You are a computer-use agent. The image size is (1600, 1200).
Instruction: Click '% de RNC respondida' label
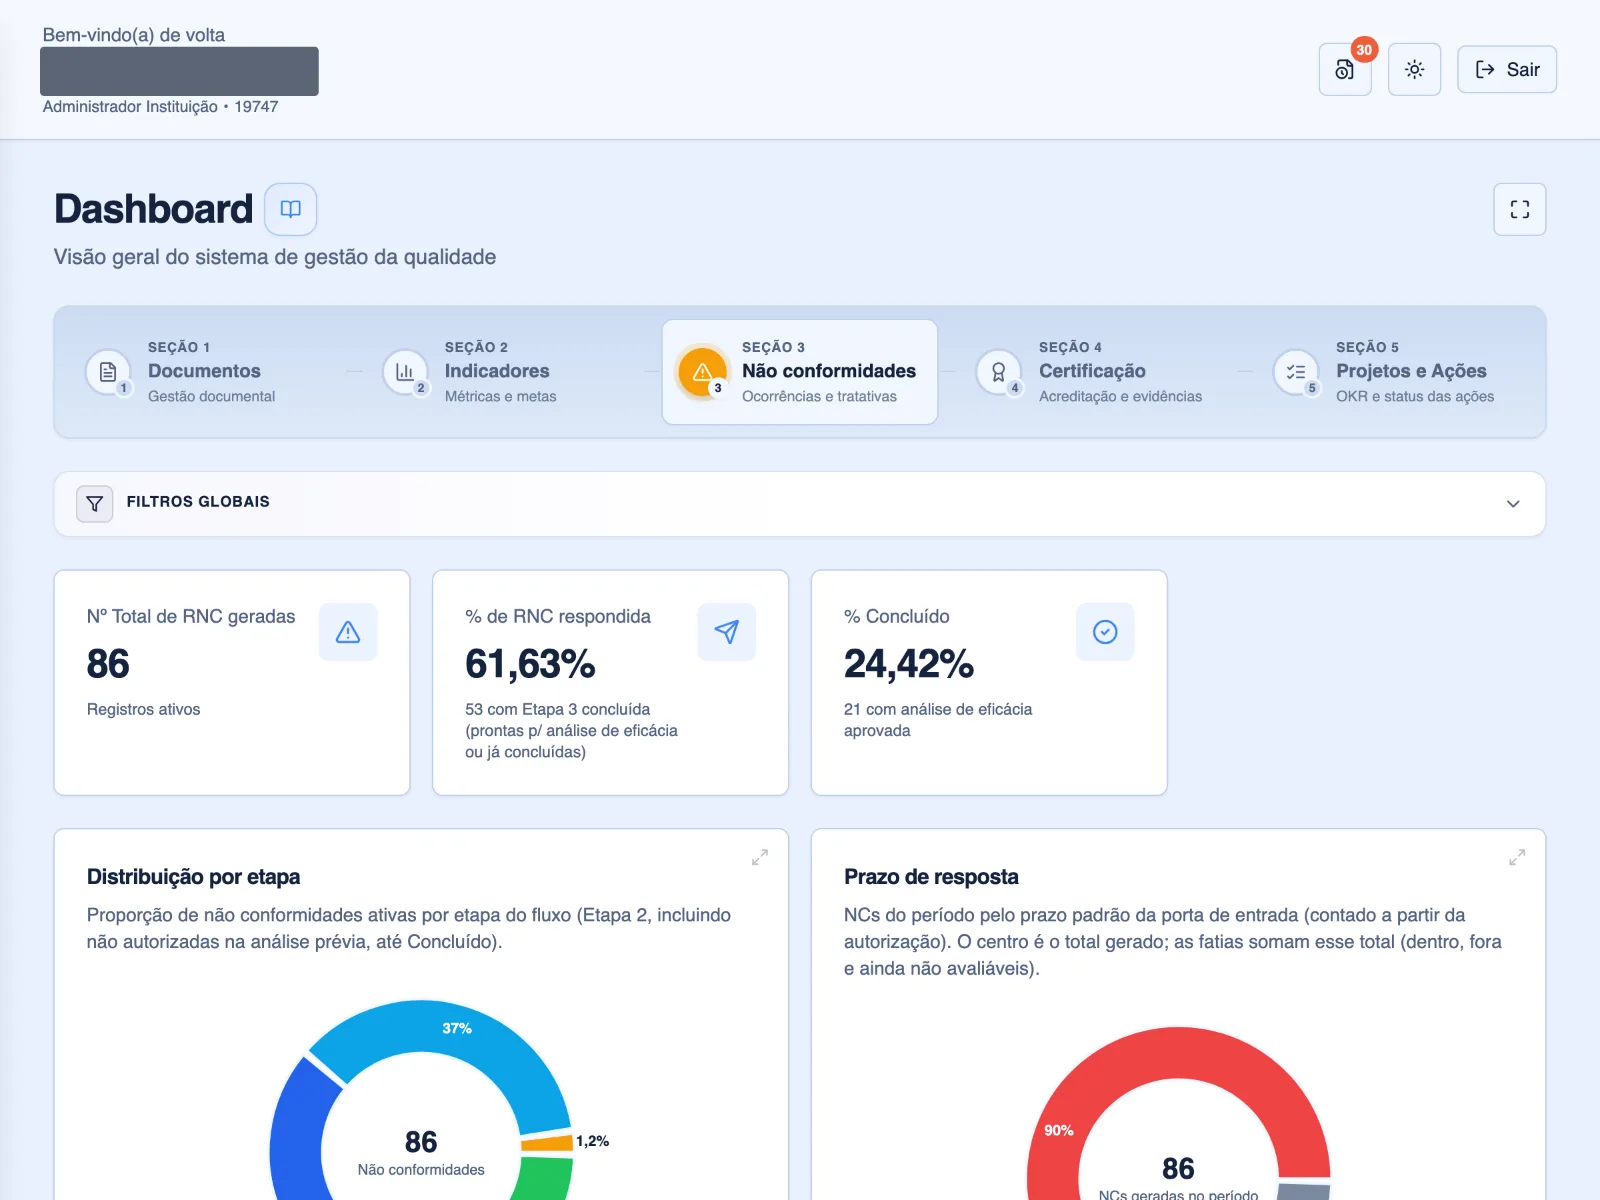558,617
